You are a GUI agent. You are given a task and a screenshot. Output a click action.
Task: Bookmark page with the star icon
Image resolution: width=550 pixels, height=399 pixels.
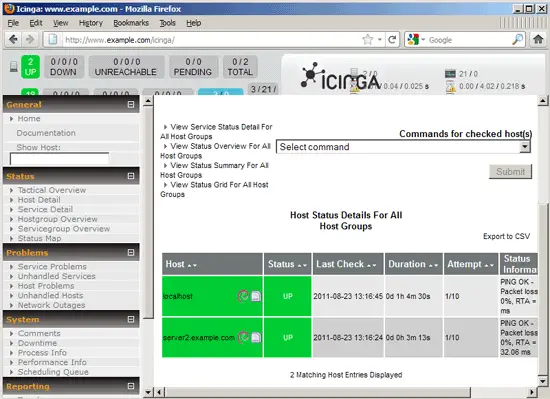click(x=368, y=39)
